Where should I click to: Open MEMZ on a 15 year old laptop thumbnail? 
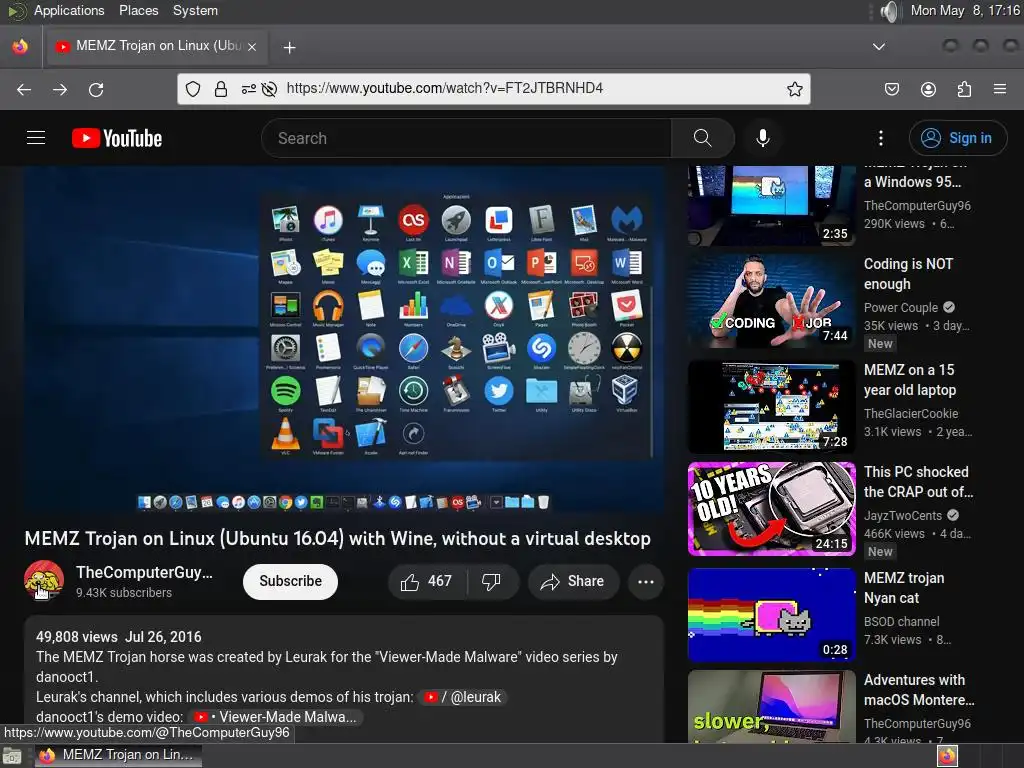coord(771,407)
